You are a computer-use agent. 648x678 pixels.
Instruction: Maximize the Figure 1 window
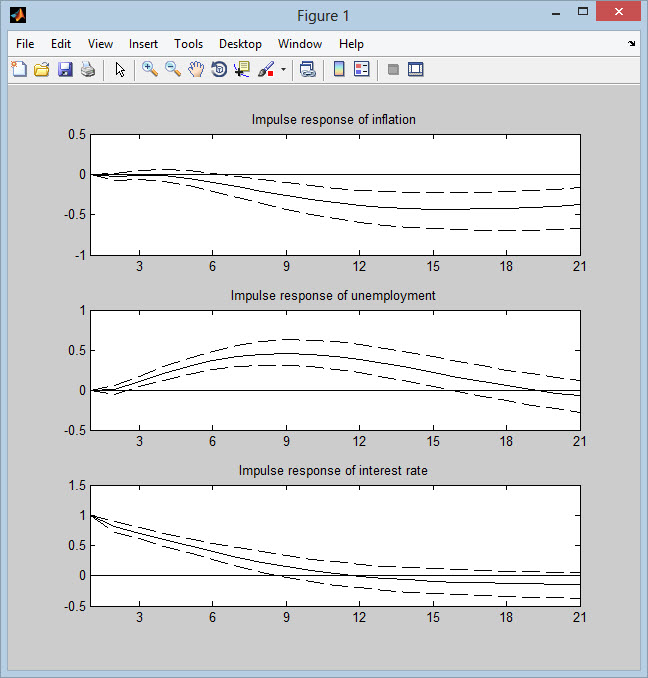(583, 12)
